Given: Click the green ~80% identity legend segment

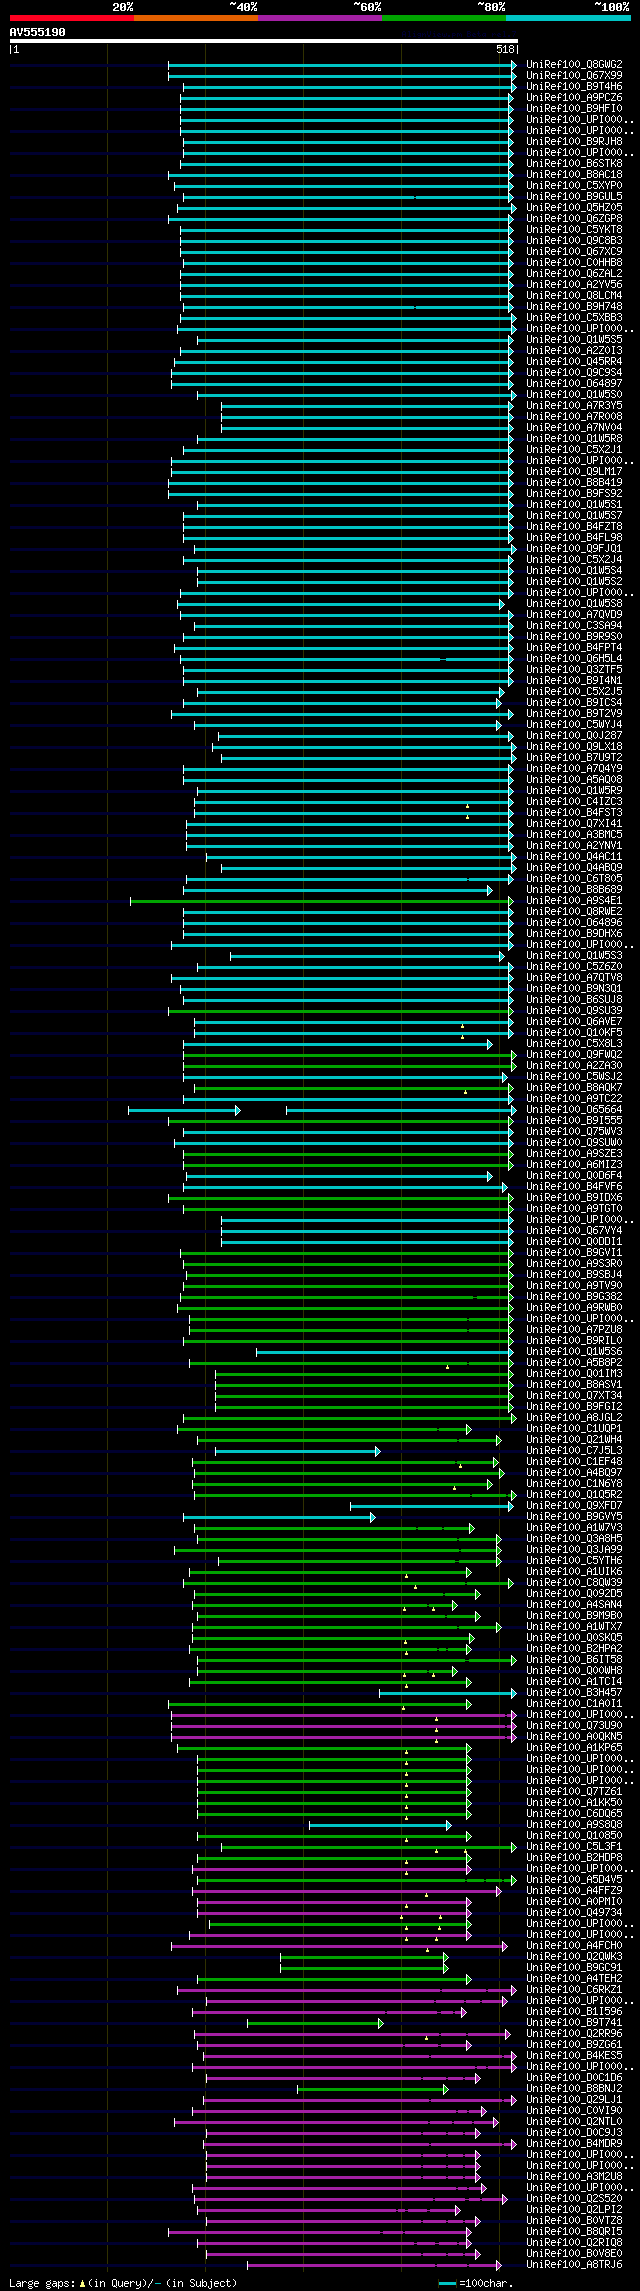Looking at the screenshot, I should pyautogui.click(x=443, y=18).
